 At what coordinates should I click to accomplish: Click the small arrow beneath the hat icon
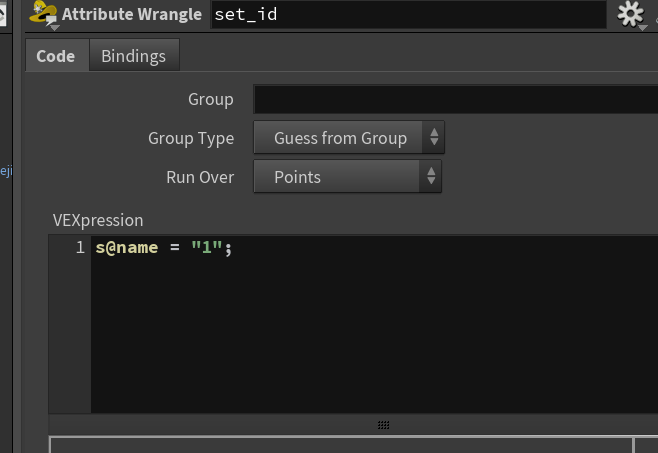55,28
